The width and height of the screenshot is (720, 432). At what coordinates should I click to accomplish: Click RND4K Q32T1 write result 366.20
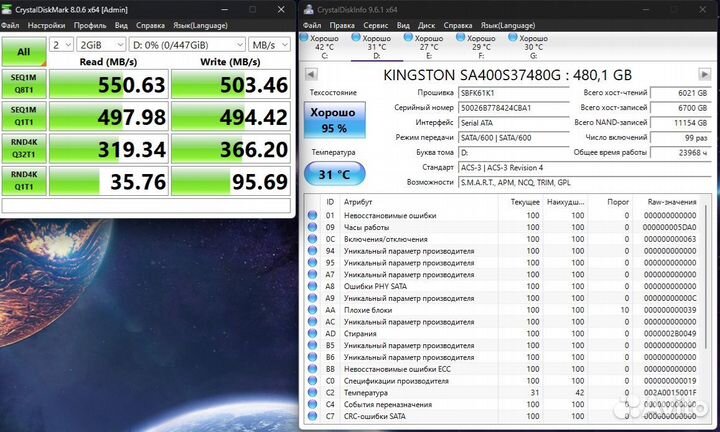coord(231,149)
